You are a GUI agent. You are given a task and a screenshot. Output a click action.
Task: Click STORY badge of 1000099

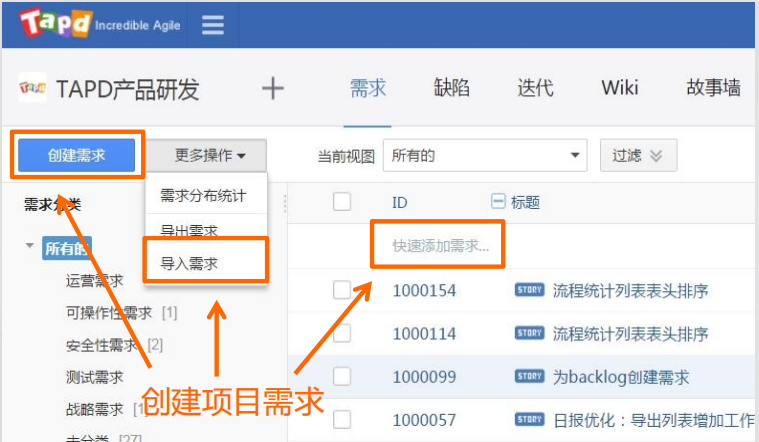coord(530,376)
